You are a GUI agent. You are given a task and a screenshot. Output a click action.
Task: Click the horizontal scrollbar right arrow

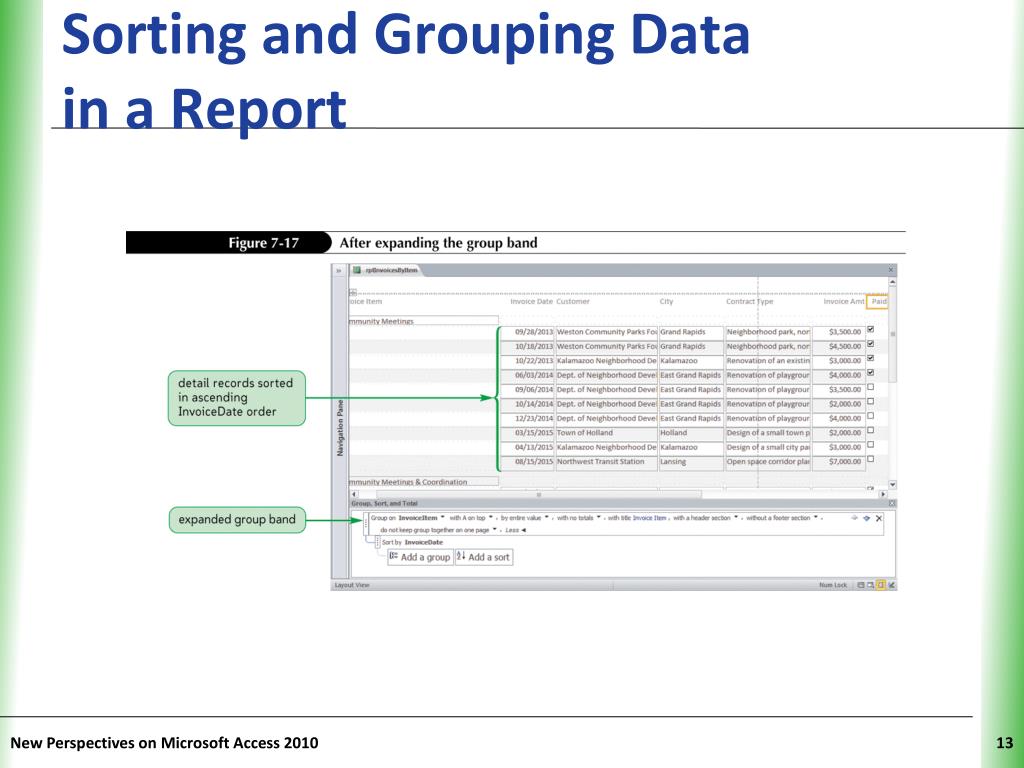(884, 494)
